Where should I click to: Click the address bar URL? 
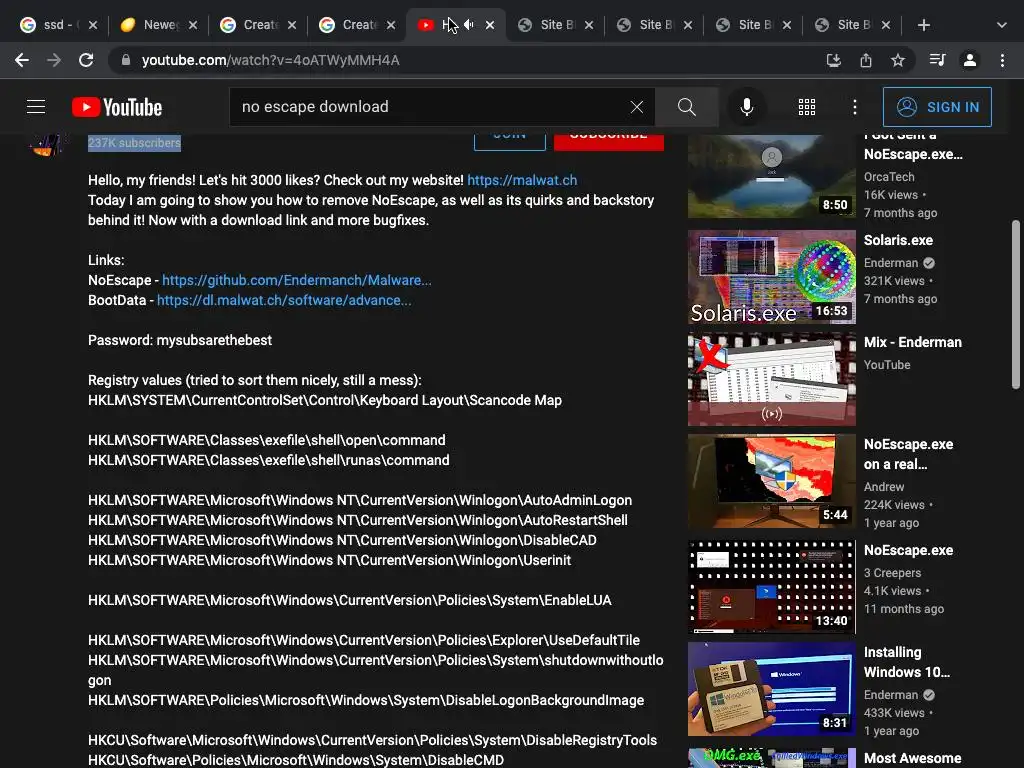point(270,60)
